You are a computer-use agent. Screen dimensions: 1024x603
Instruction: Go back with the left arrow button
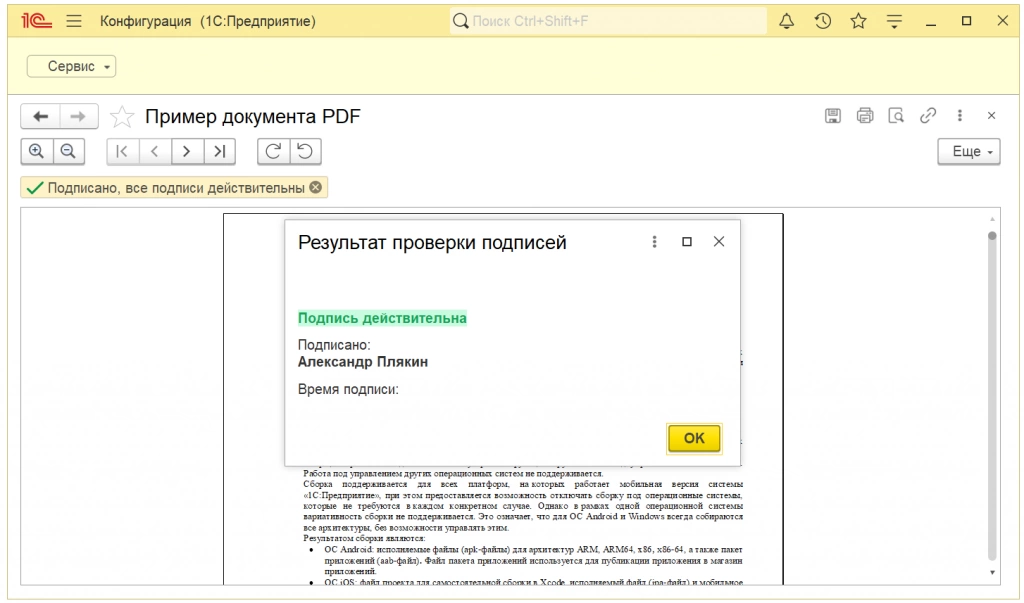pyautogui.click(x=40, y=116)
